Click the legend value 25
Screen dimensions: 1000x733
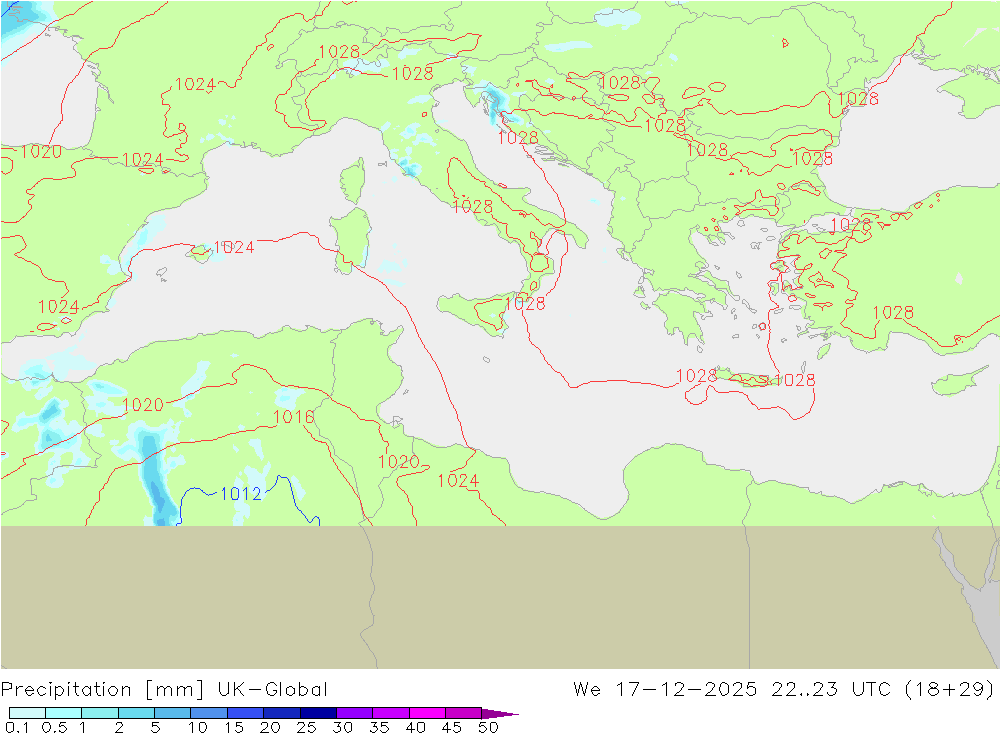306,727
